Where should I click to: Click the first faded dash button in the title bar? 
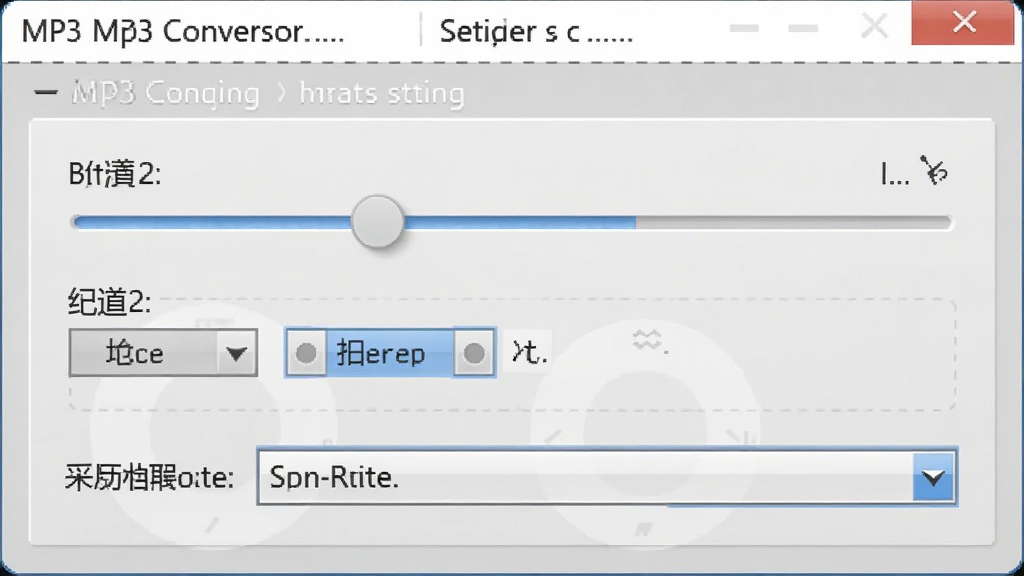point(744,28)
